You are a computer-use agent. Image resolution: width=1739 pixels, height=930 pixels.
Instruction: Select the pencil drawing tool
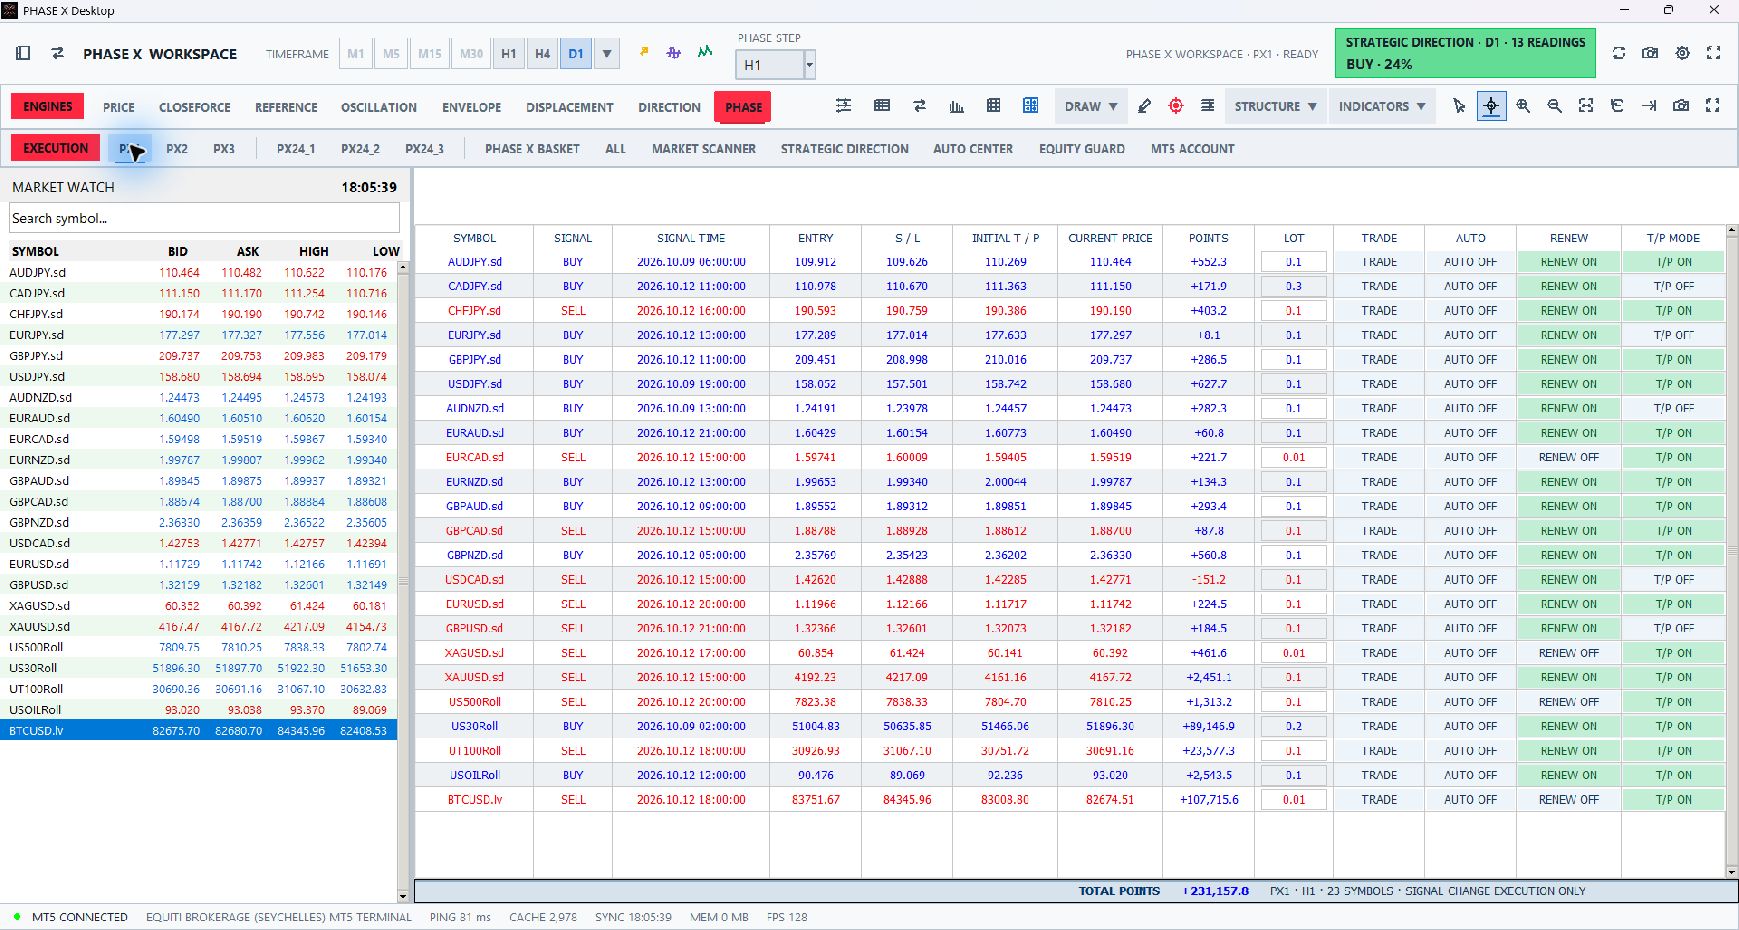pos(1144,106)
